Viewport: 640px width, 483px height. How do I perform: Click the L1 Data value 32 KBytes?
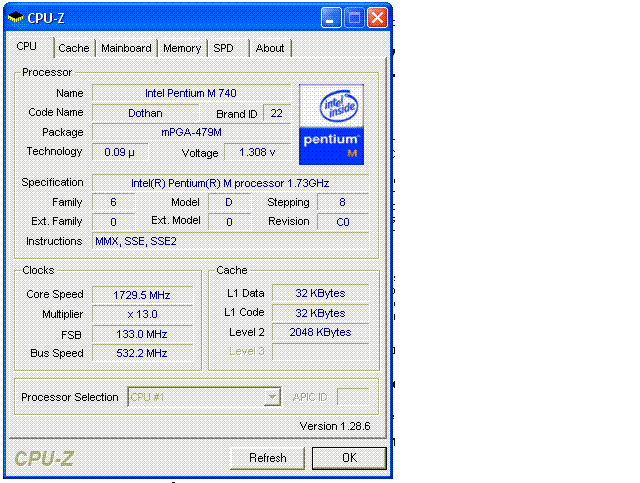[x=320, y=293]
